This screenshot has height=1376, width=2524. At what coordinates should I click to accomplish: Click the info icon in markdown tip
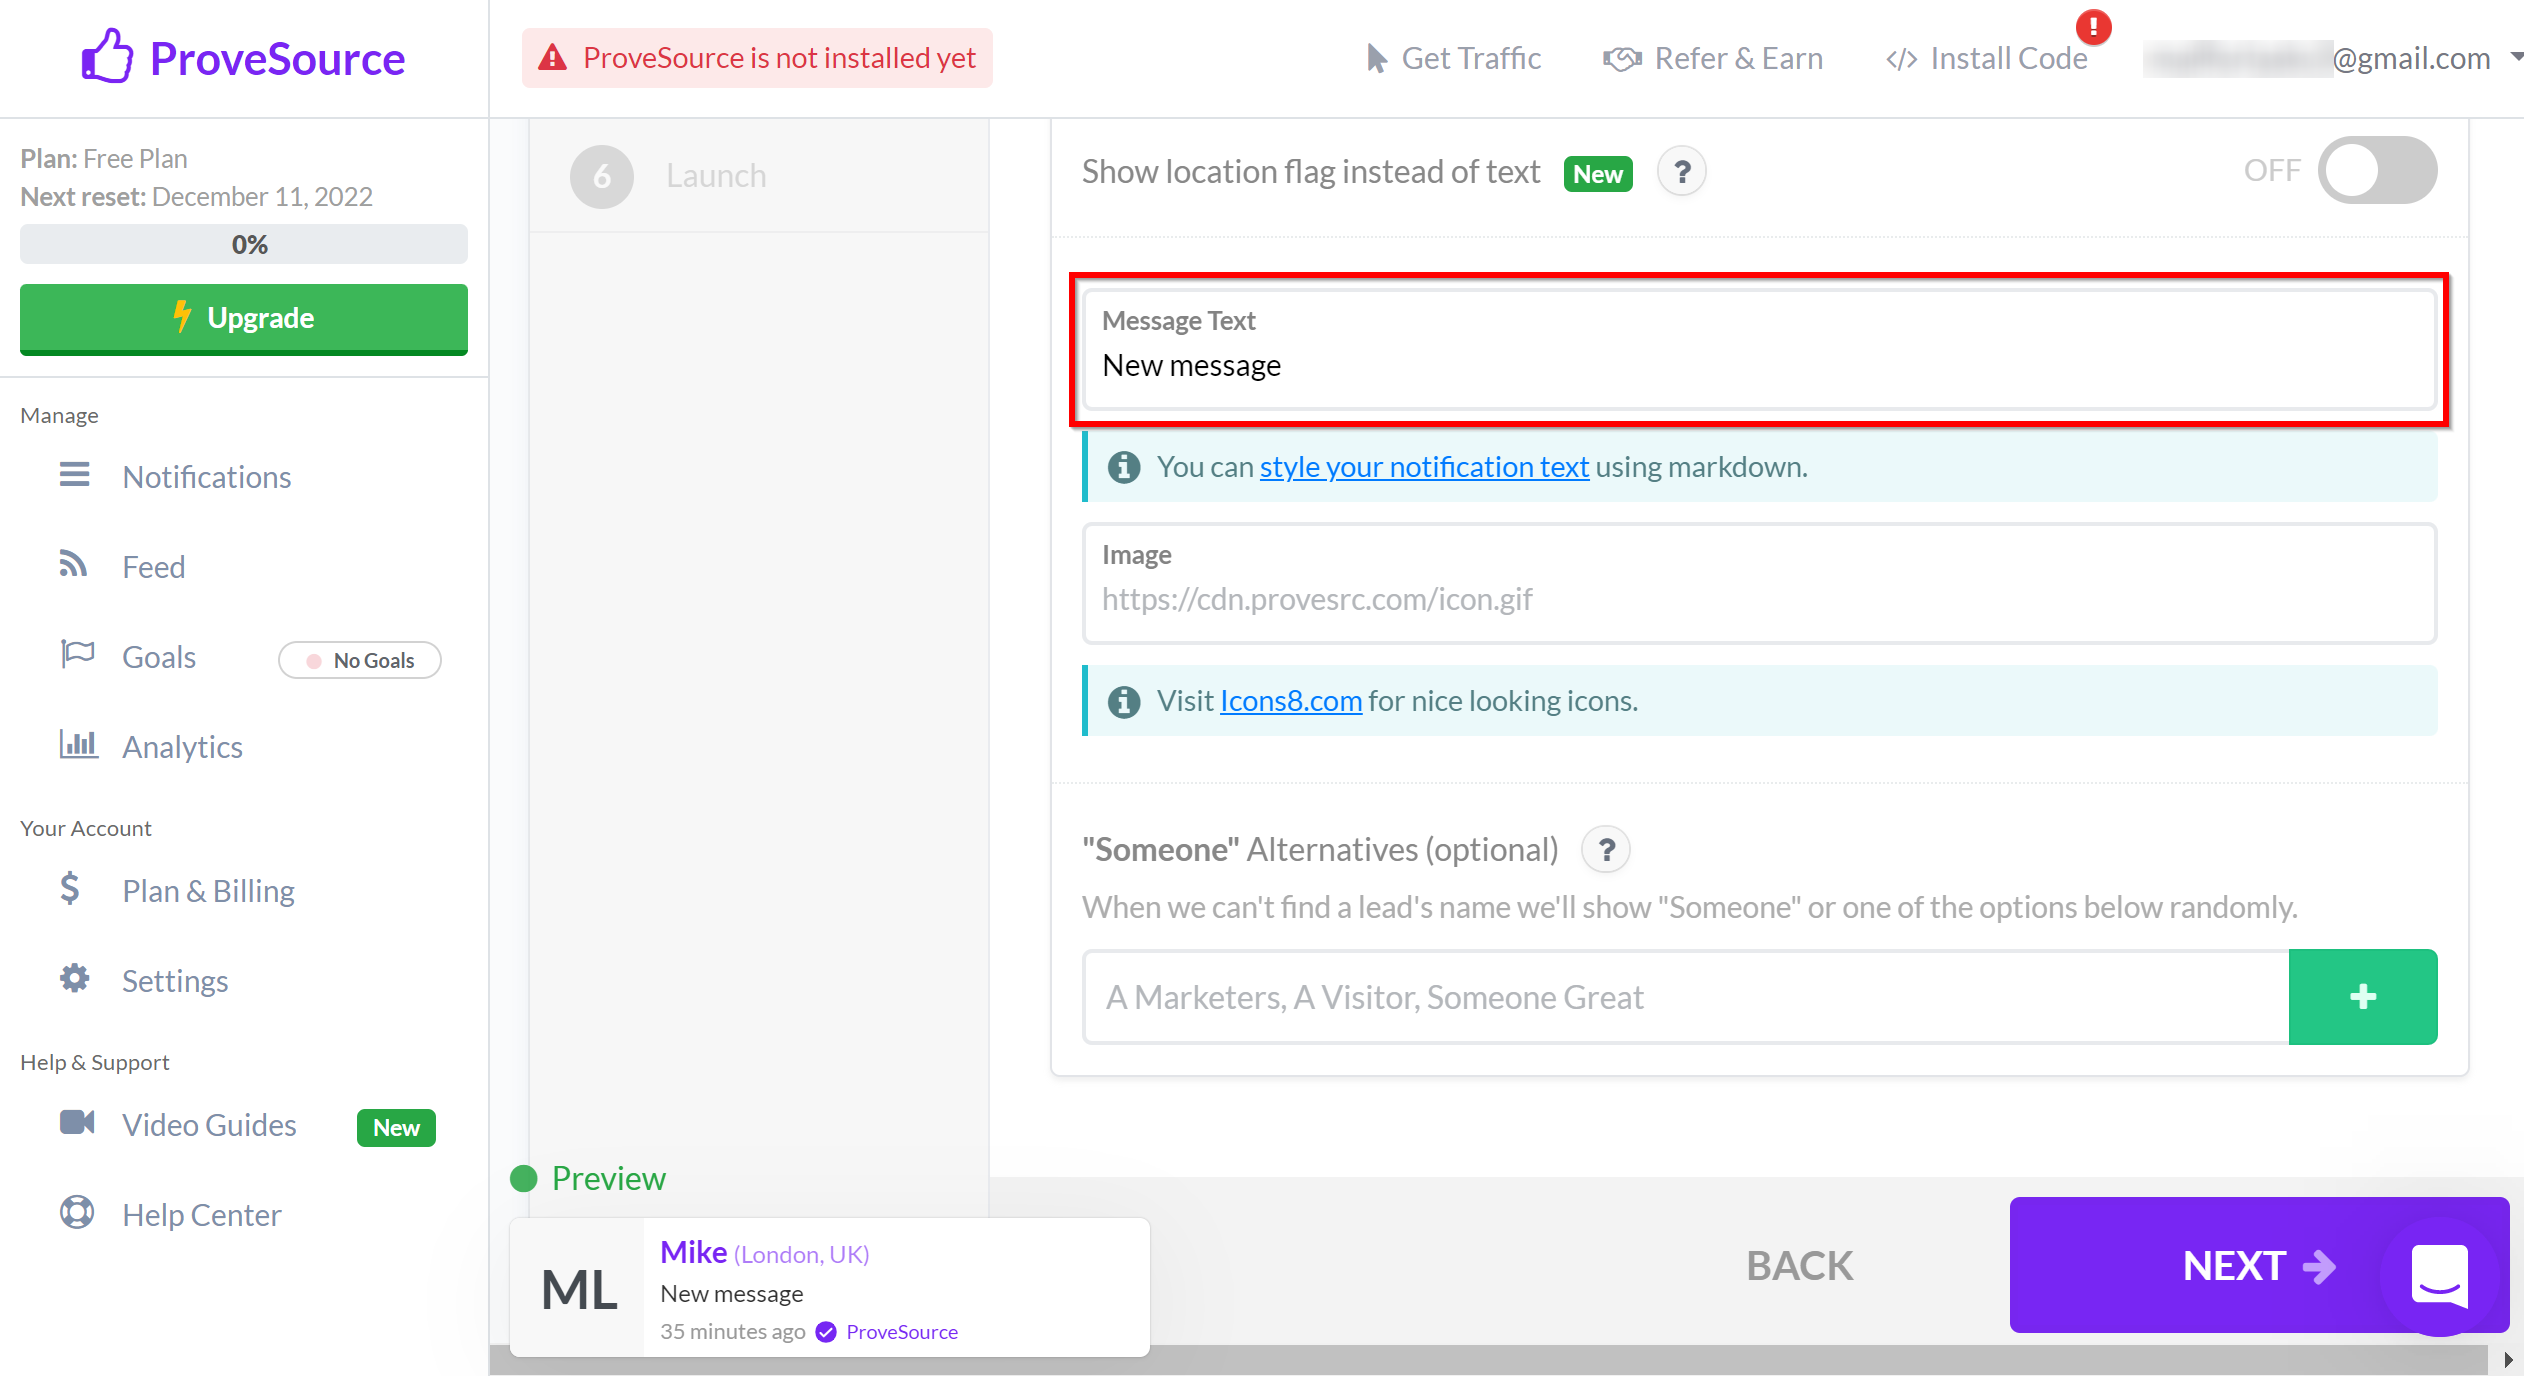[1124, 467]
